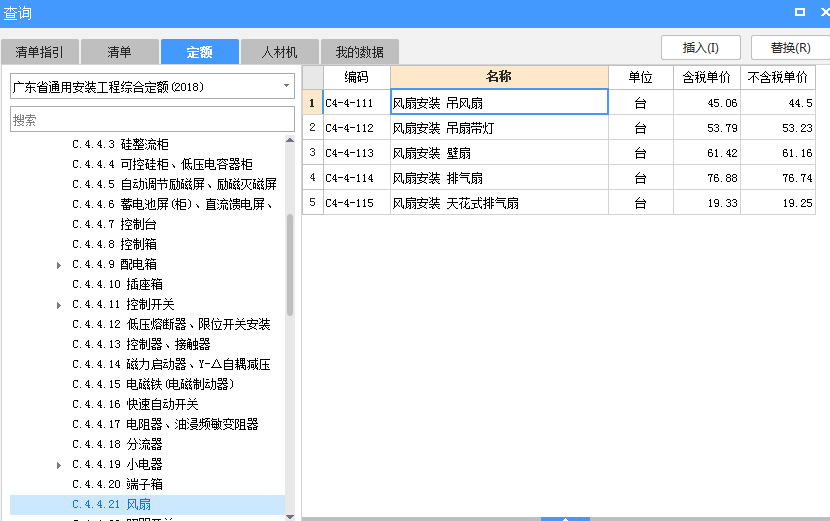
Task: Expand the C.4.4.19 小电器 node
Action: coord(59,465)
